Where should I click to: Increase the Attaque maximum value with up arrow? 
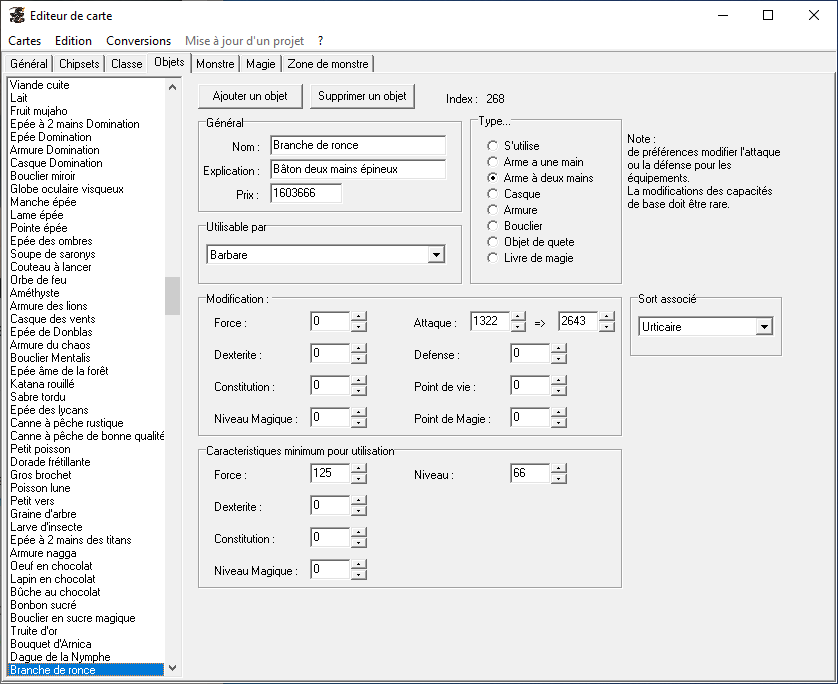[606, 317]
